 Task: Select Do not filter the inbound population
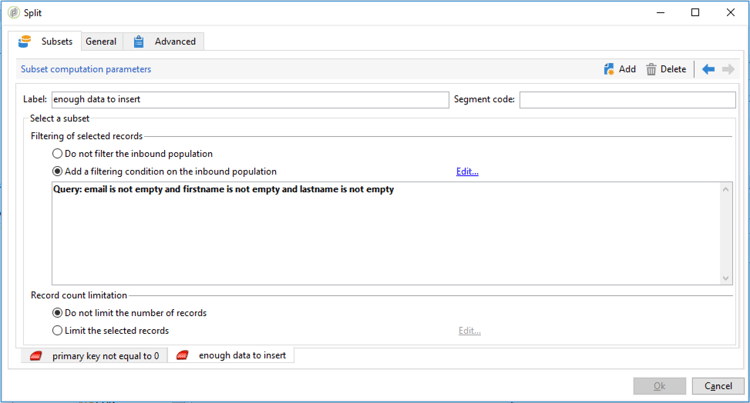click(x=57, y=153)
